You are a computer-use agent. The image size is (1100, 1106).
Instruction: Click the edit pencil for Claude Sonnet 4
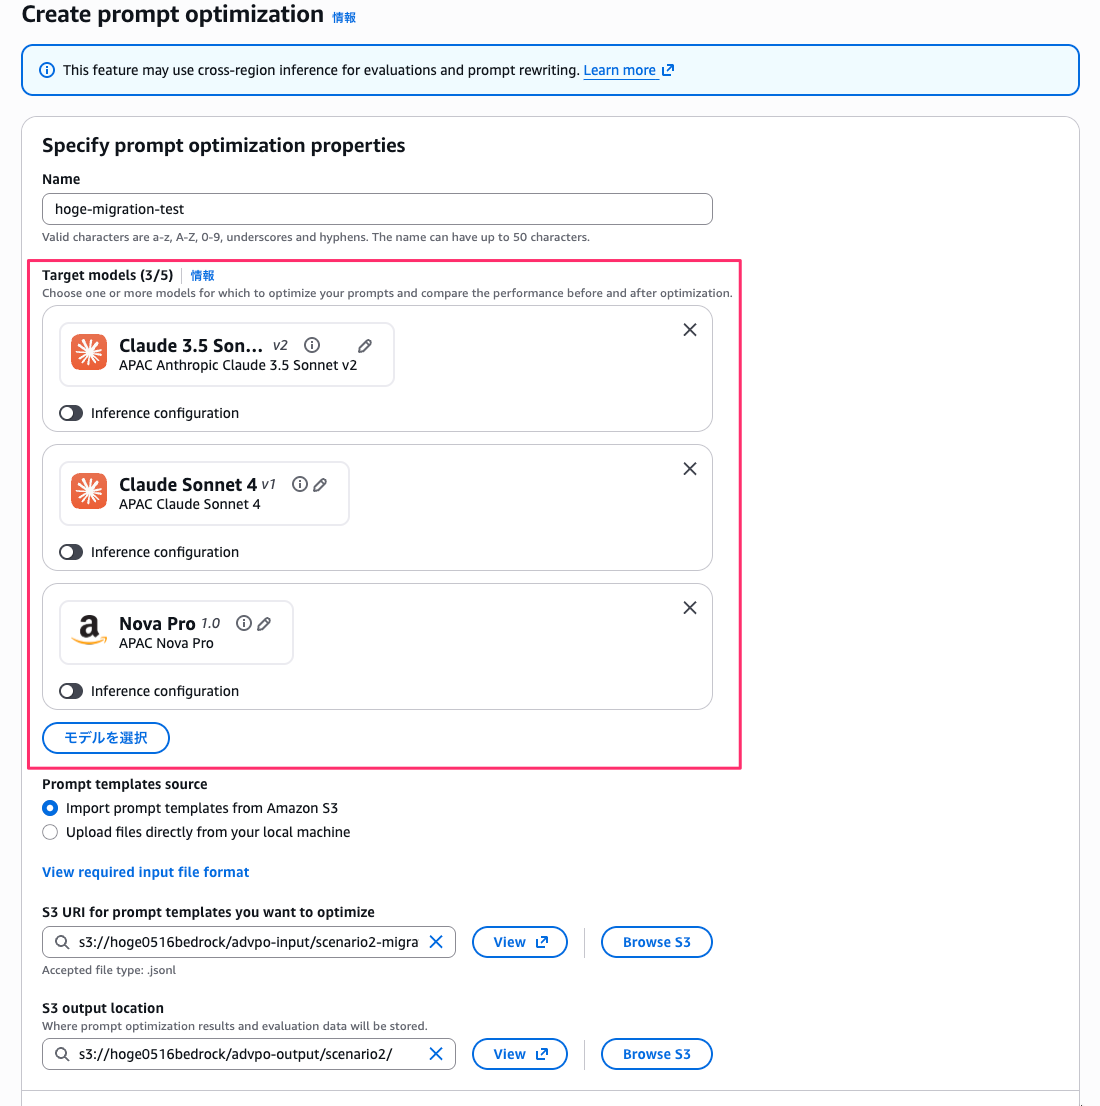pyautogui.click(x=320, y=485)
